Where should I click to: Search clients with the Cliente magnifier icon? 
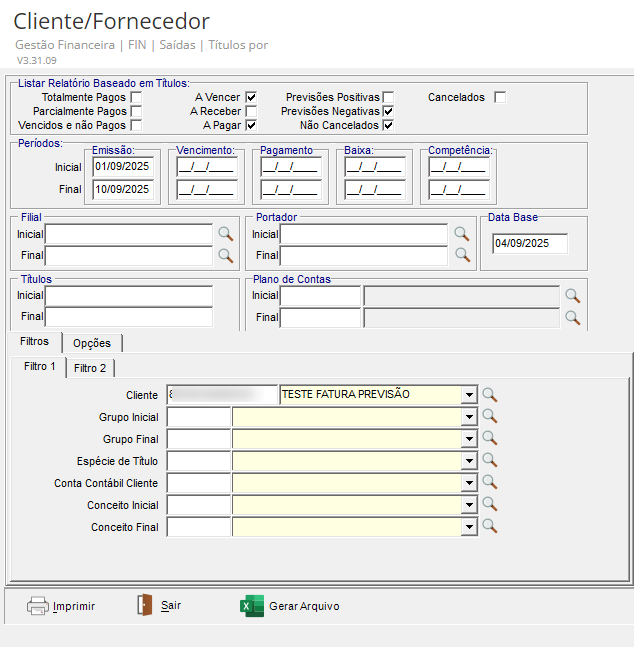(490, 395)
